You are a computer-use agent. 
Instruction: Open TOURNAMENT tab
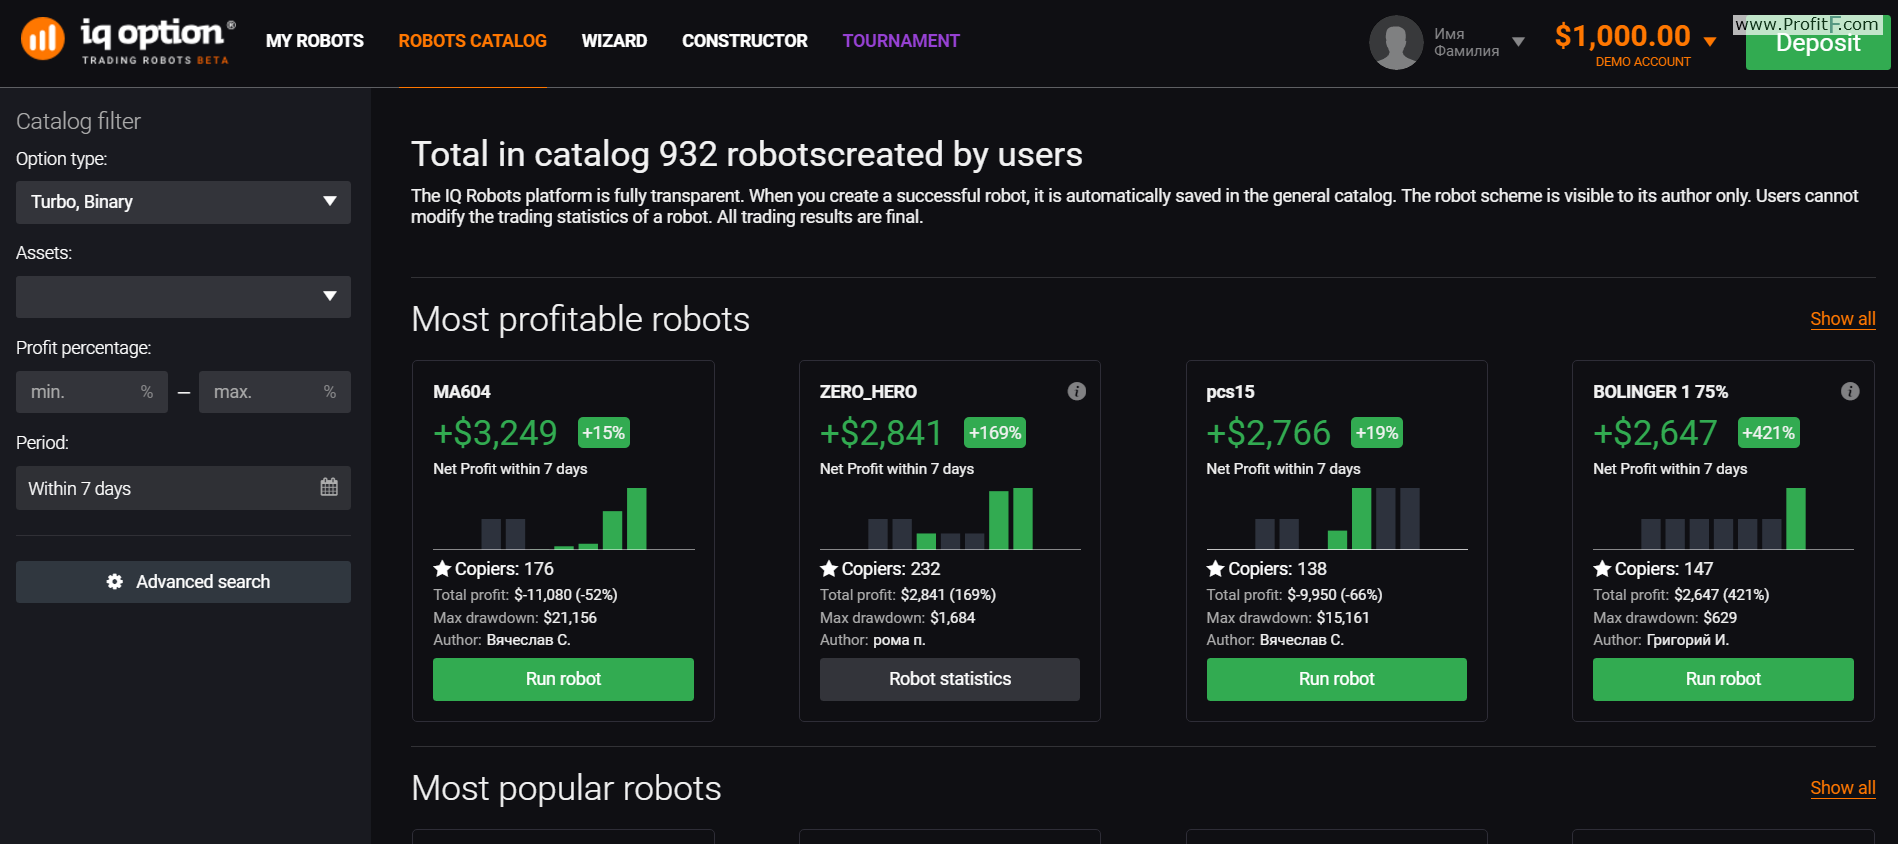pyautogui.click(x=901, y=41)
